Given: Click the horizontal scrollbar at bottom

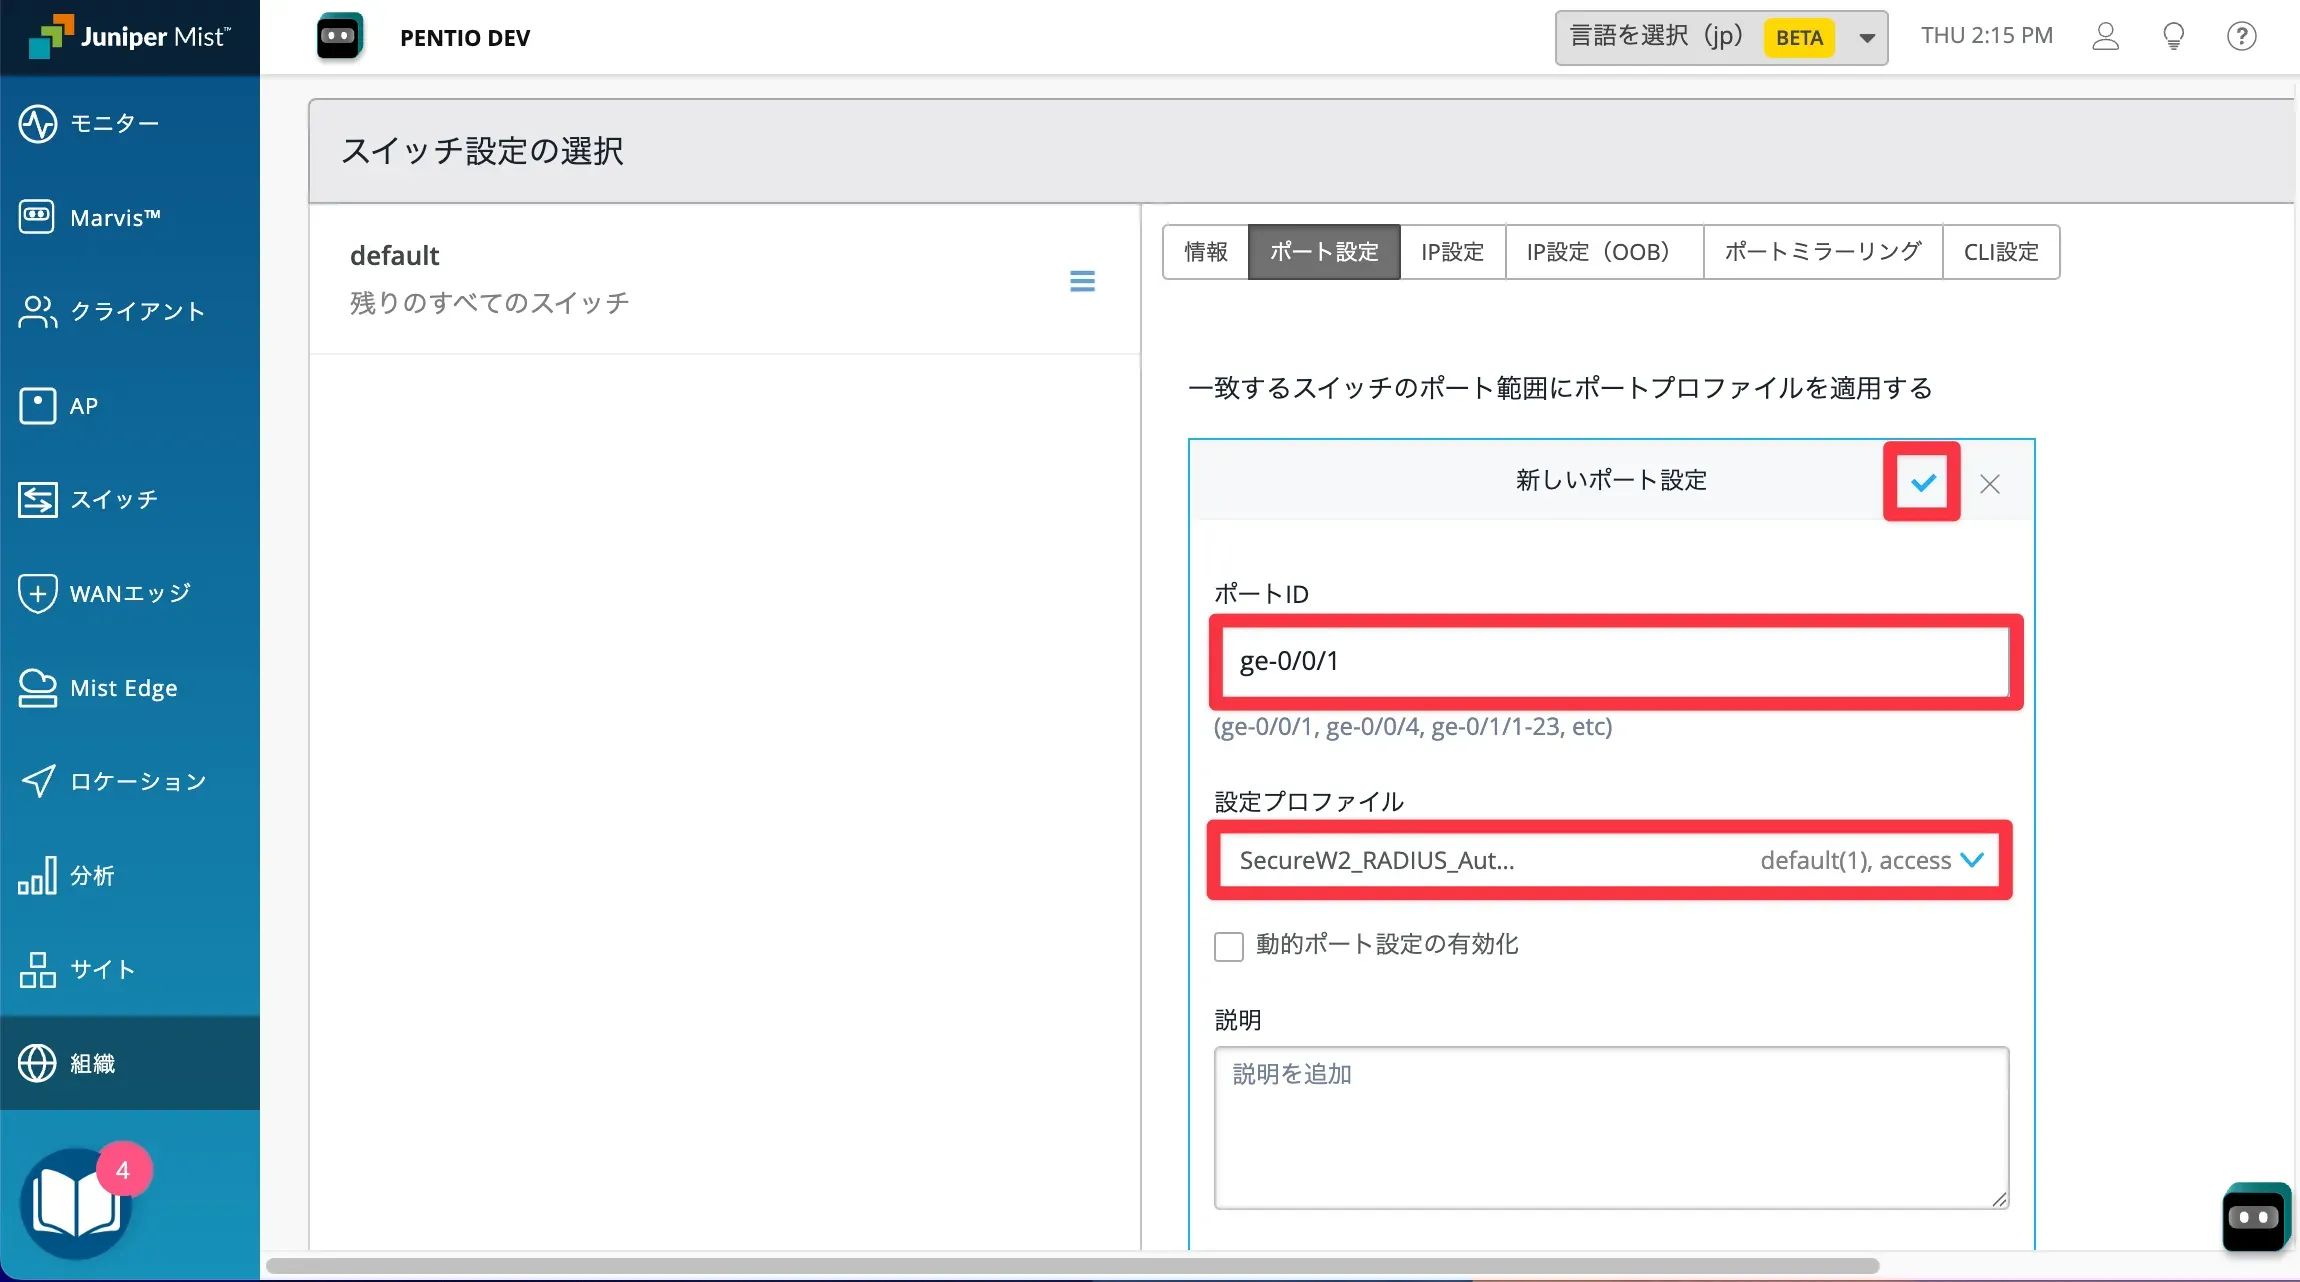Looking at the screenshot, I should [x=1072, y=1266].
